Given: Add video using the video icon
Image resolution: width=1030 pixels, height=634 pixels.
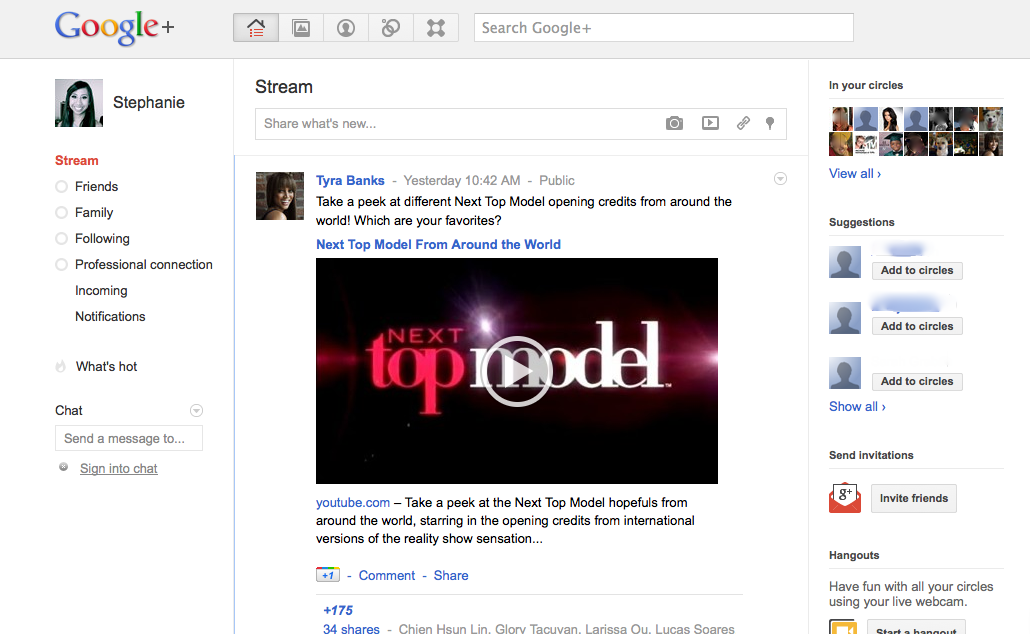Looking at the screenshot, I should 710,123.
